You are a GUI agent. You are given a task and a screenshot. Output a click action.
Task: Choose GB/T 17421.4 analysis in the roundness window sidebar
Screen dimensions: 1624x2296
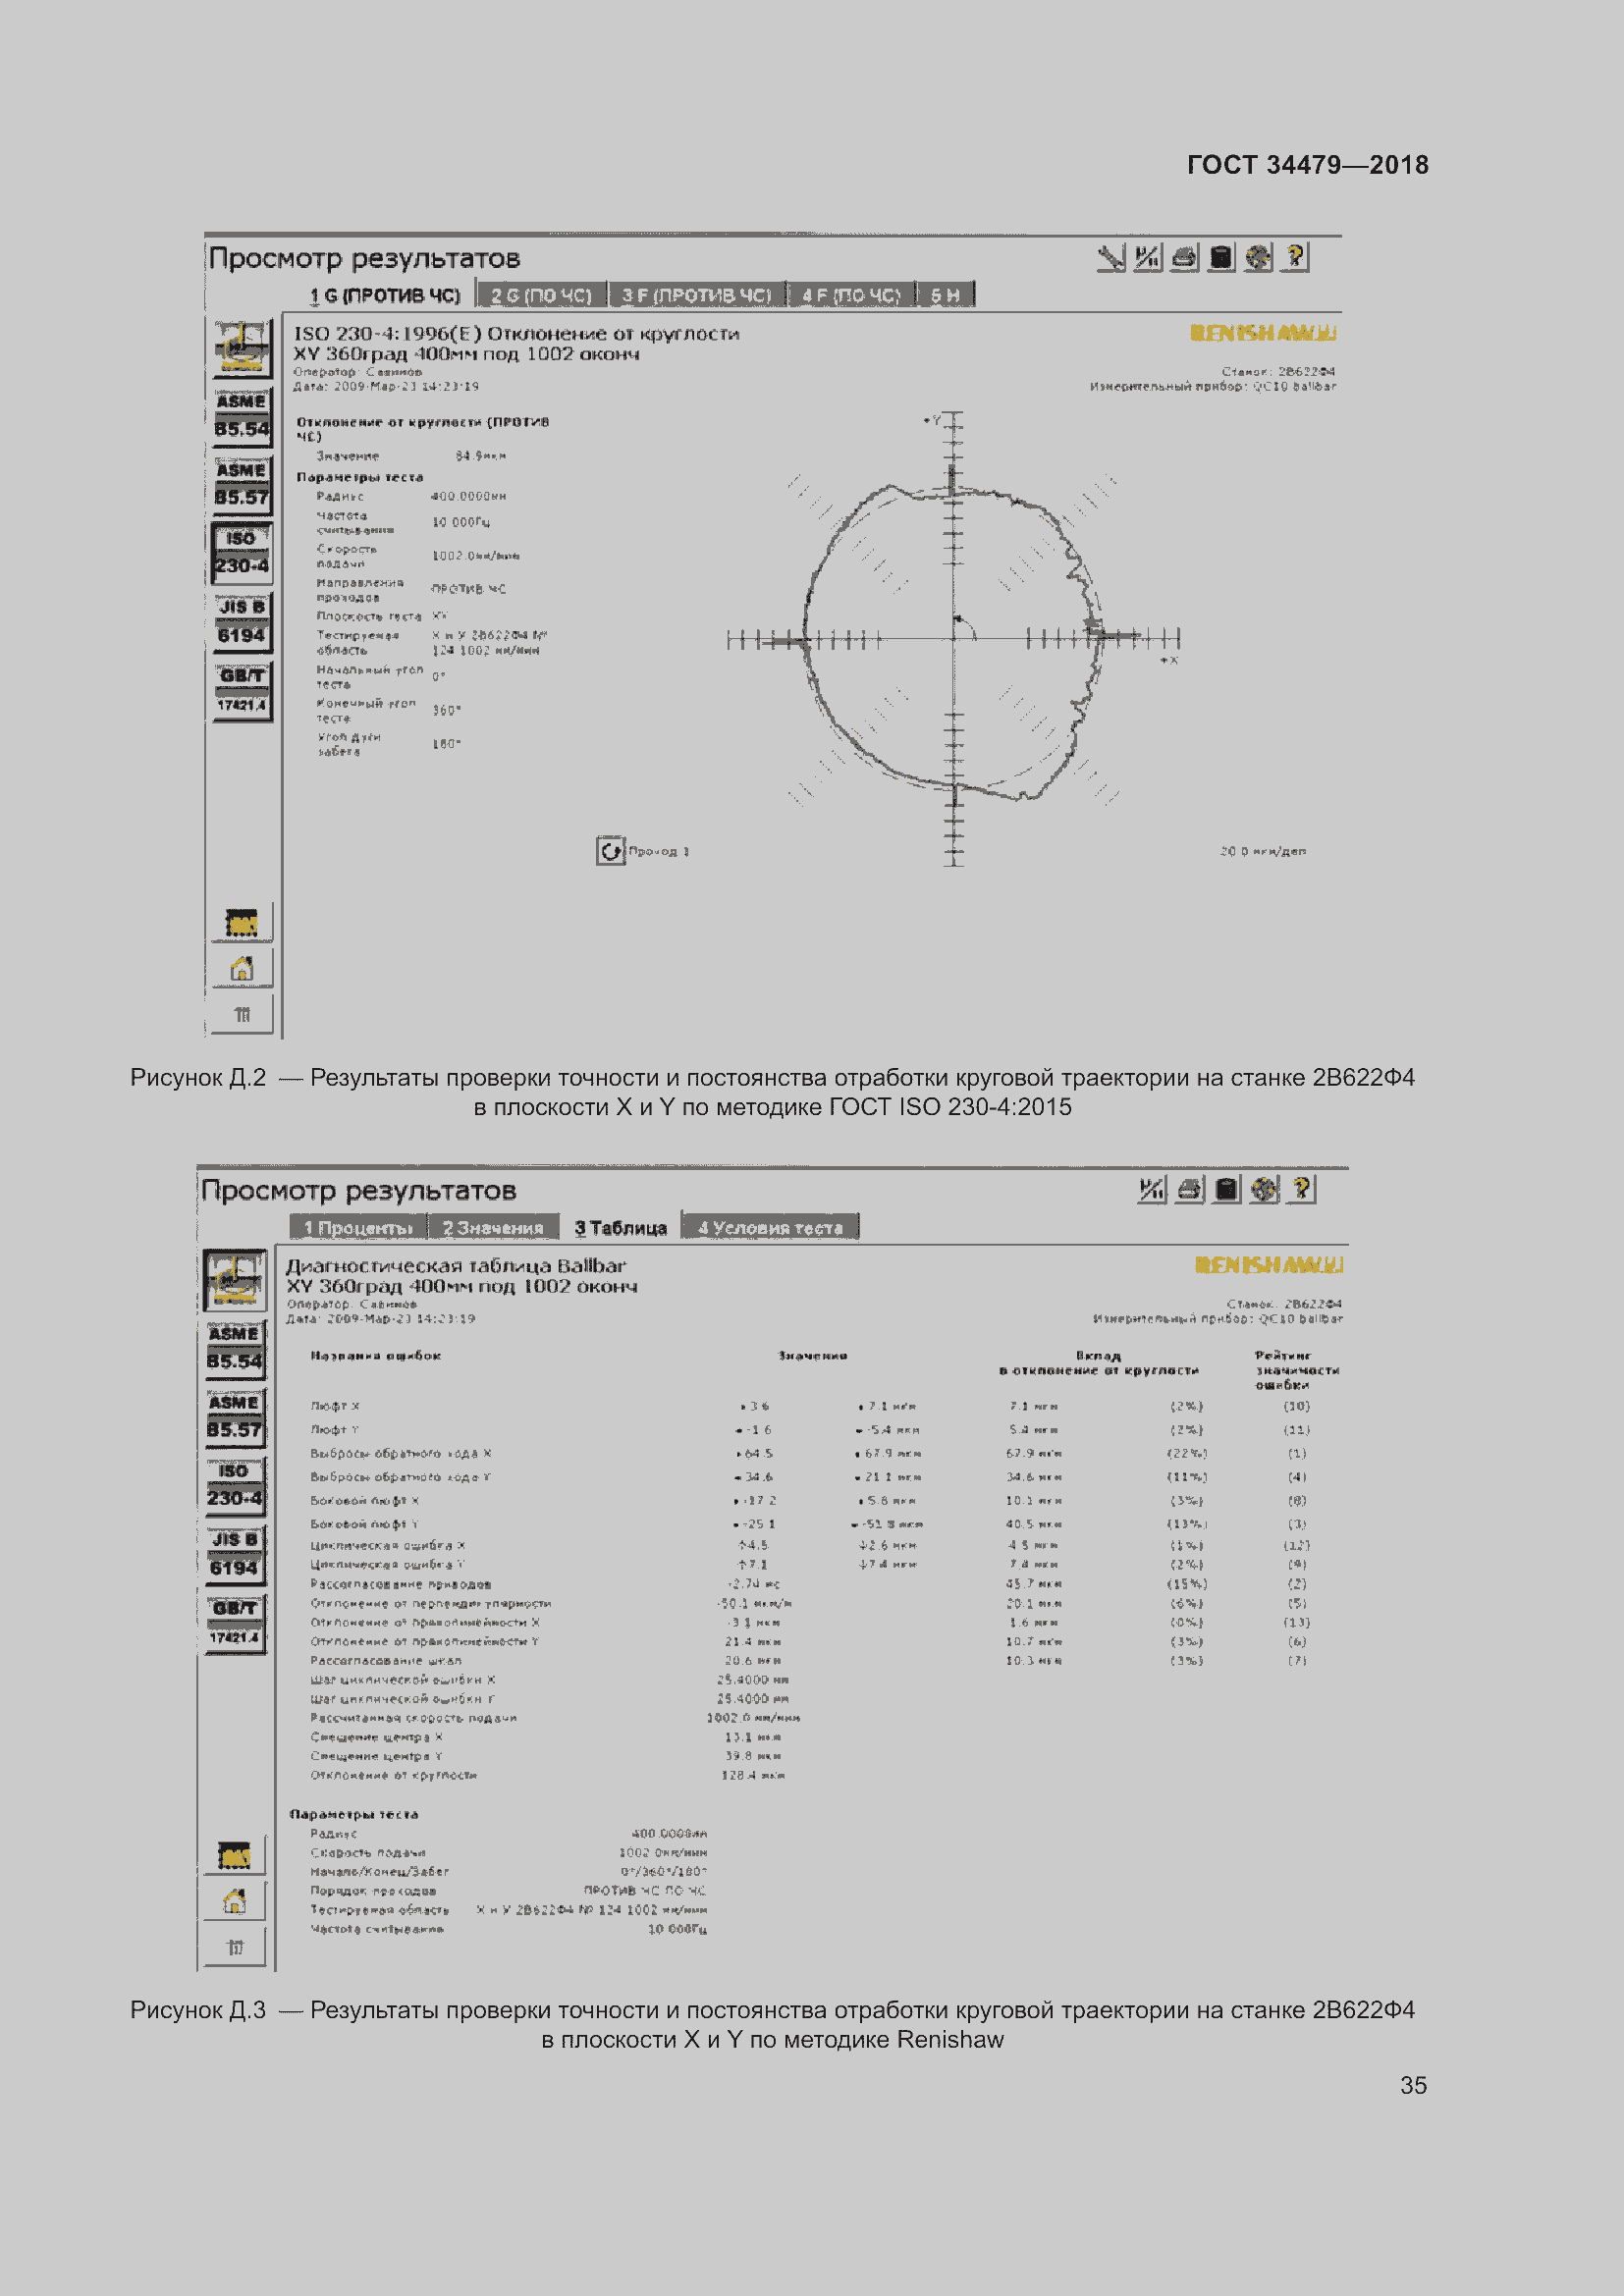[241, 689]
